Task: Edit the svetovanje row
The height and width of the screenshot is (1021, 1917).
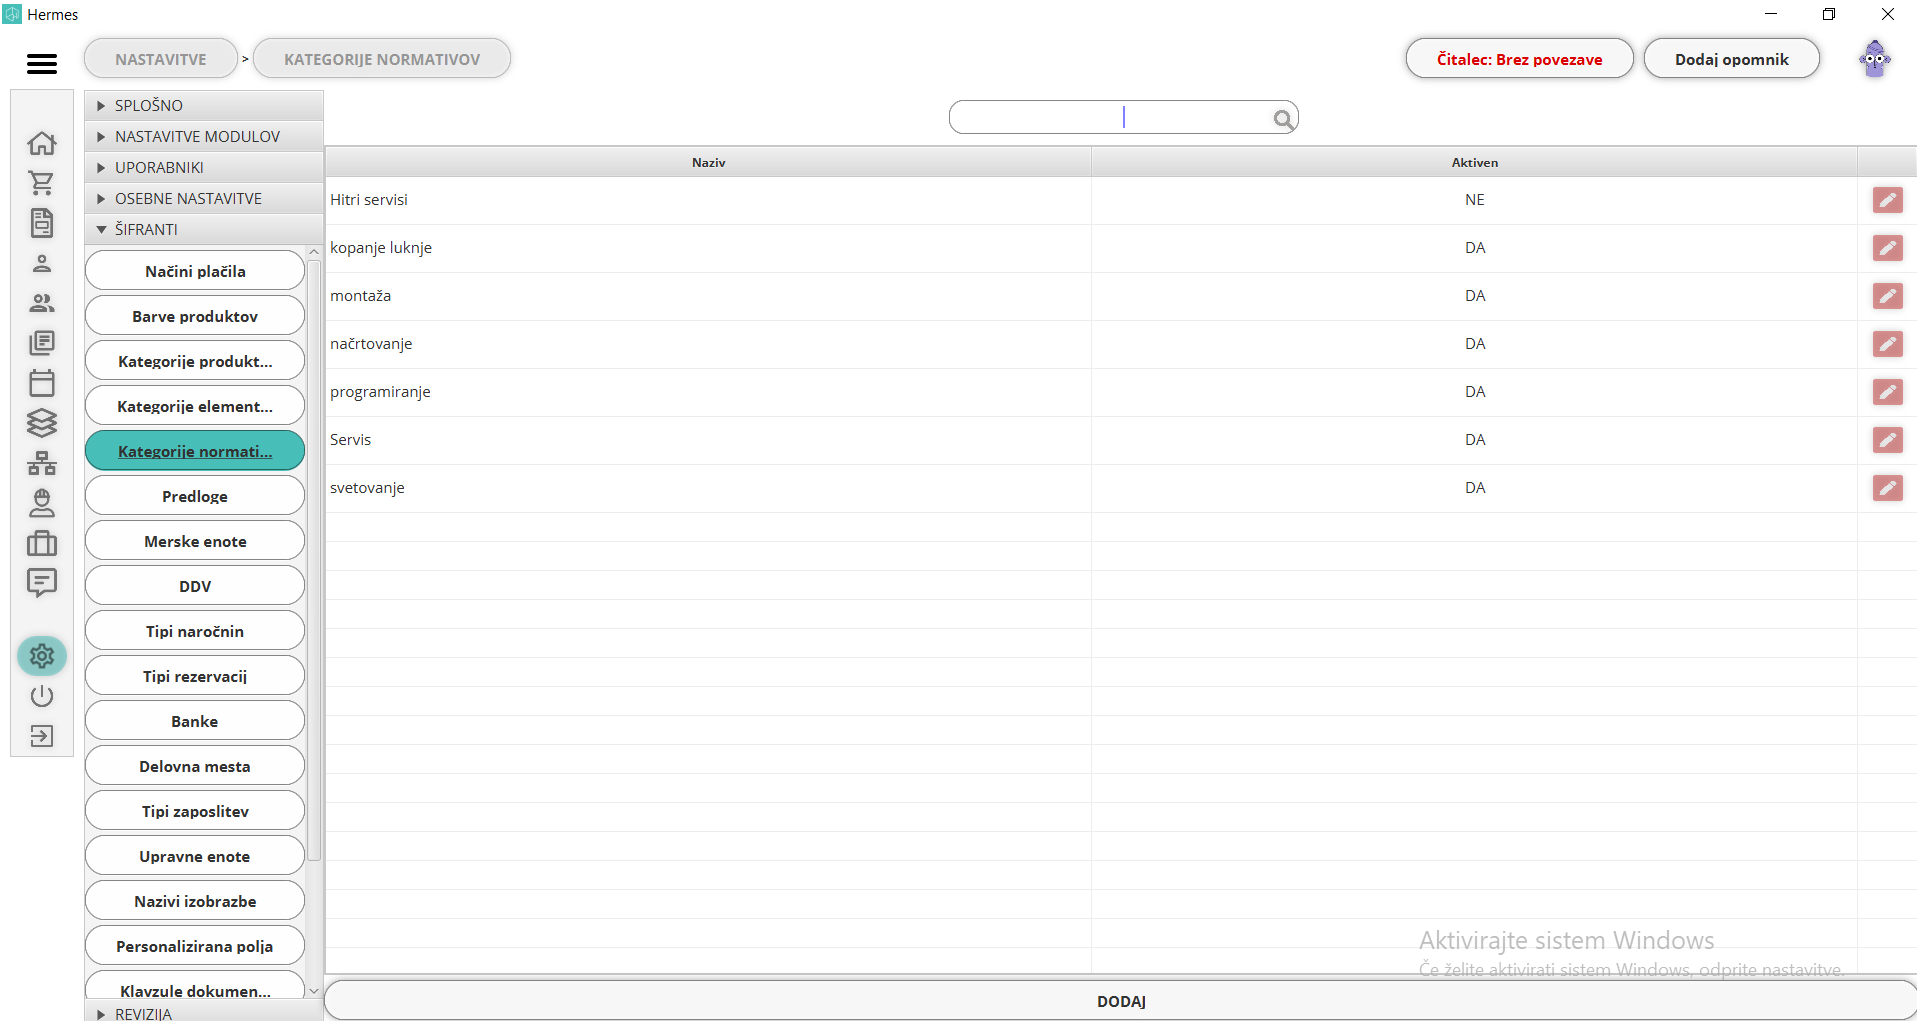Action: click(x=1887, y=488)
